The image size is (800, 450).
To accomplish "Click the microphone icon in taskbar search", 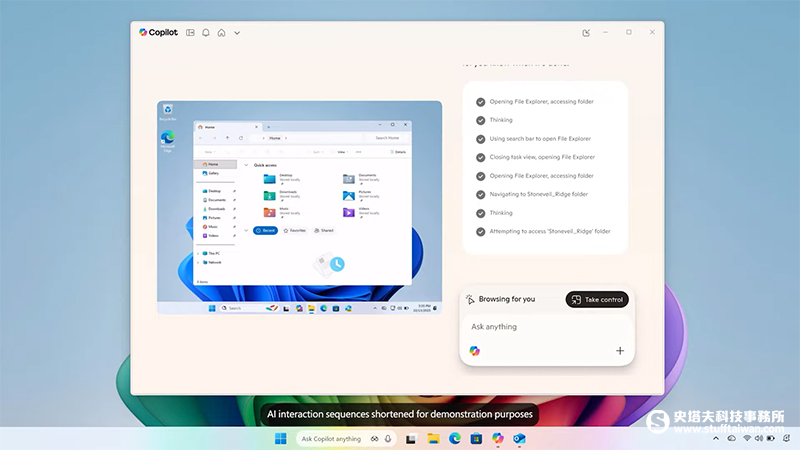I will click(388, 438).
